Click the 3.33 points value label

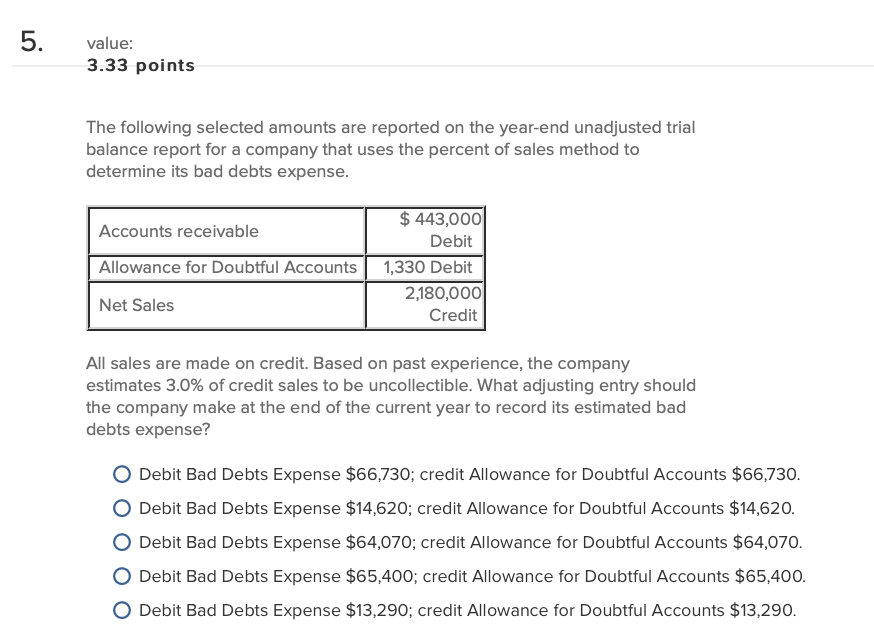pyautogui.click(x=140, y=65)
